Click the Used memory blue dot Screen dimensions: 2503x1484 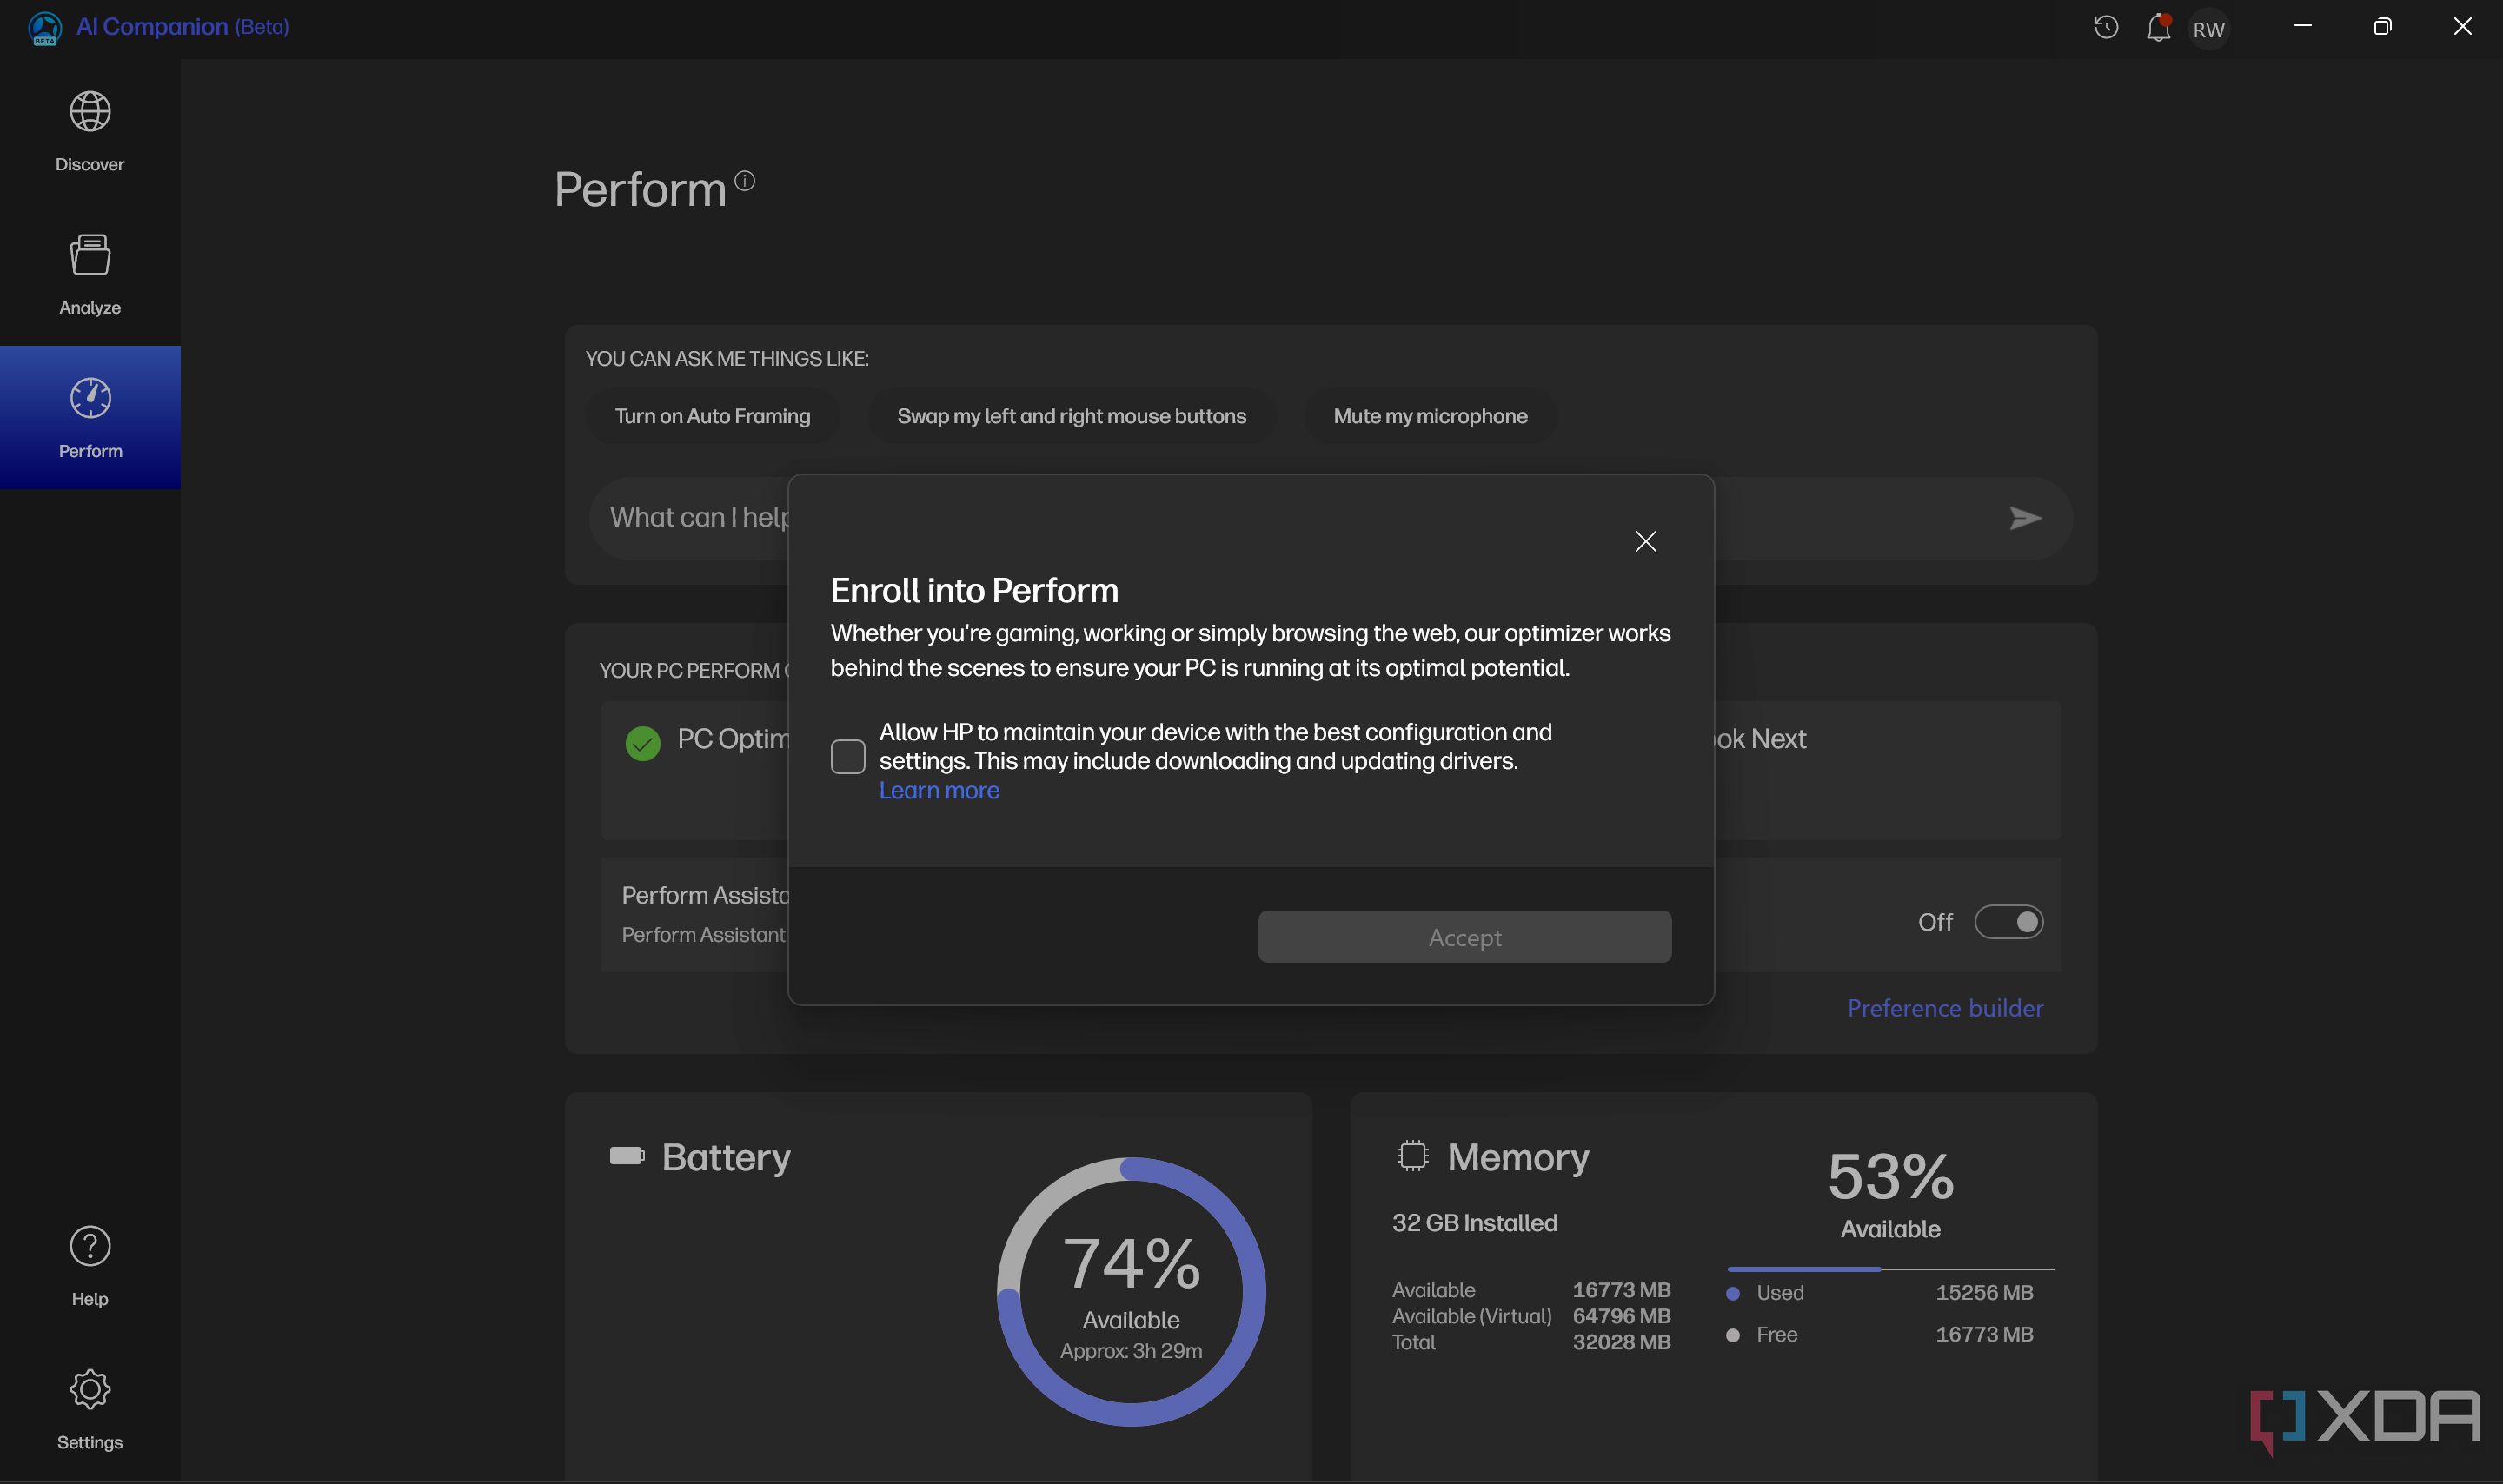pos(1733,1293)
